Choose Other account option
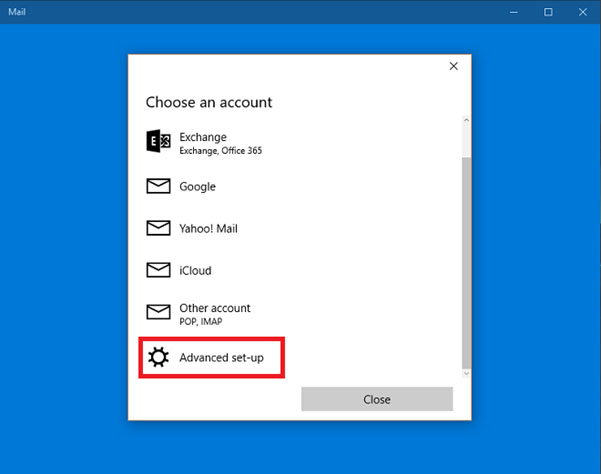This screenshot has width=601, height=474. click(x=299, y=313)
